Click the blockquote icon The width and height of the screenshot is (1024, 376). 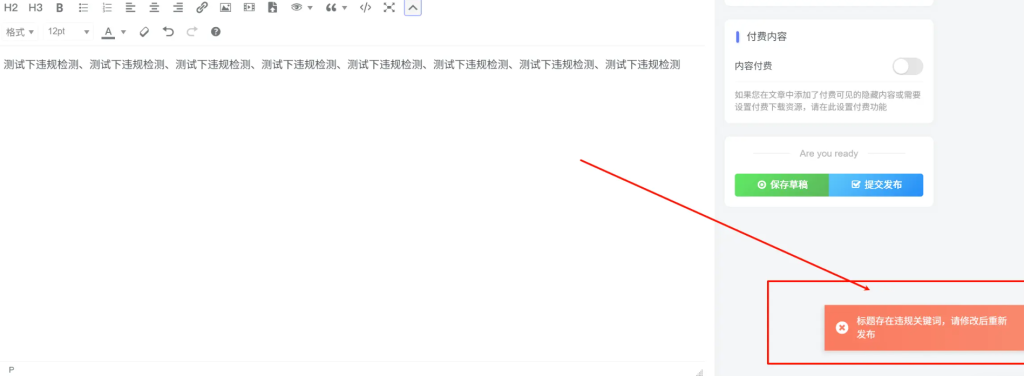(331, 8)
